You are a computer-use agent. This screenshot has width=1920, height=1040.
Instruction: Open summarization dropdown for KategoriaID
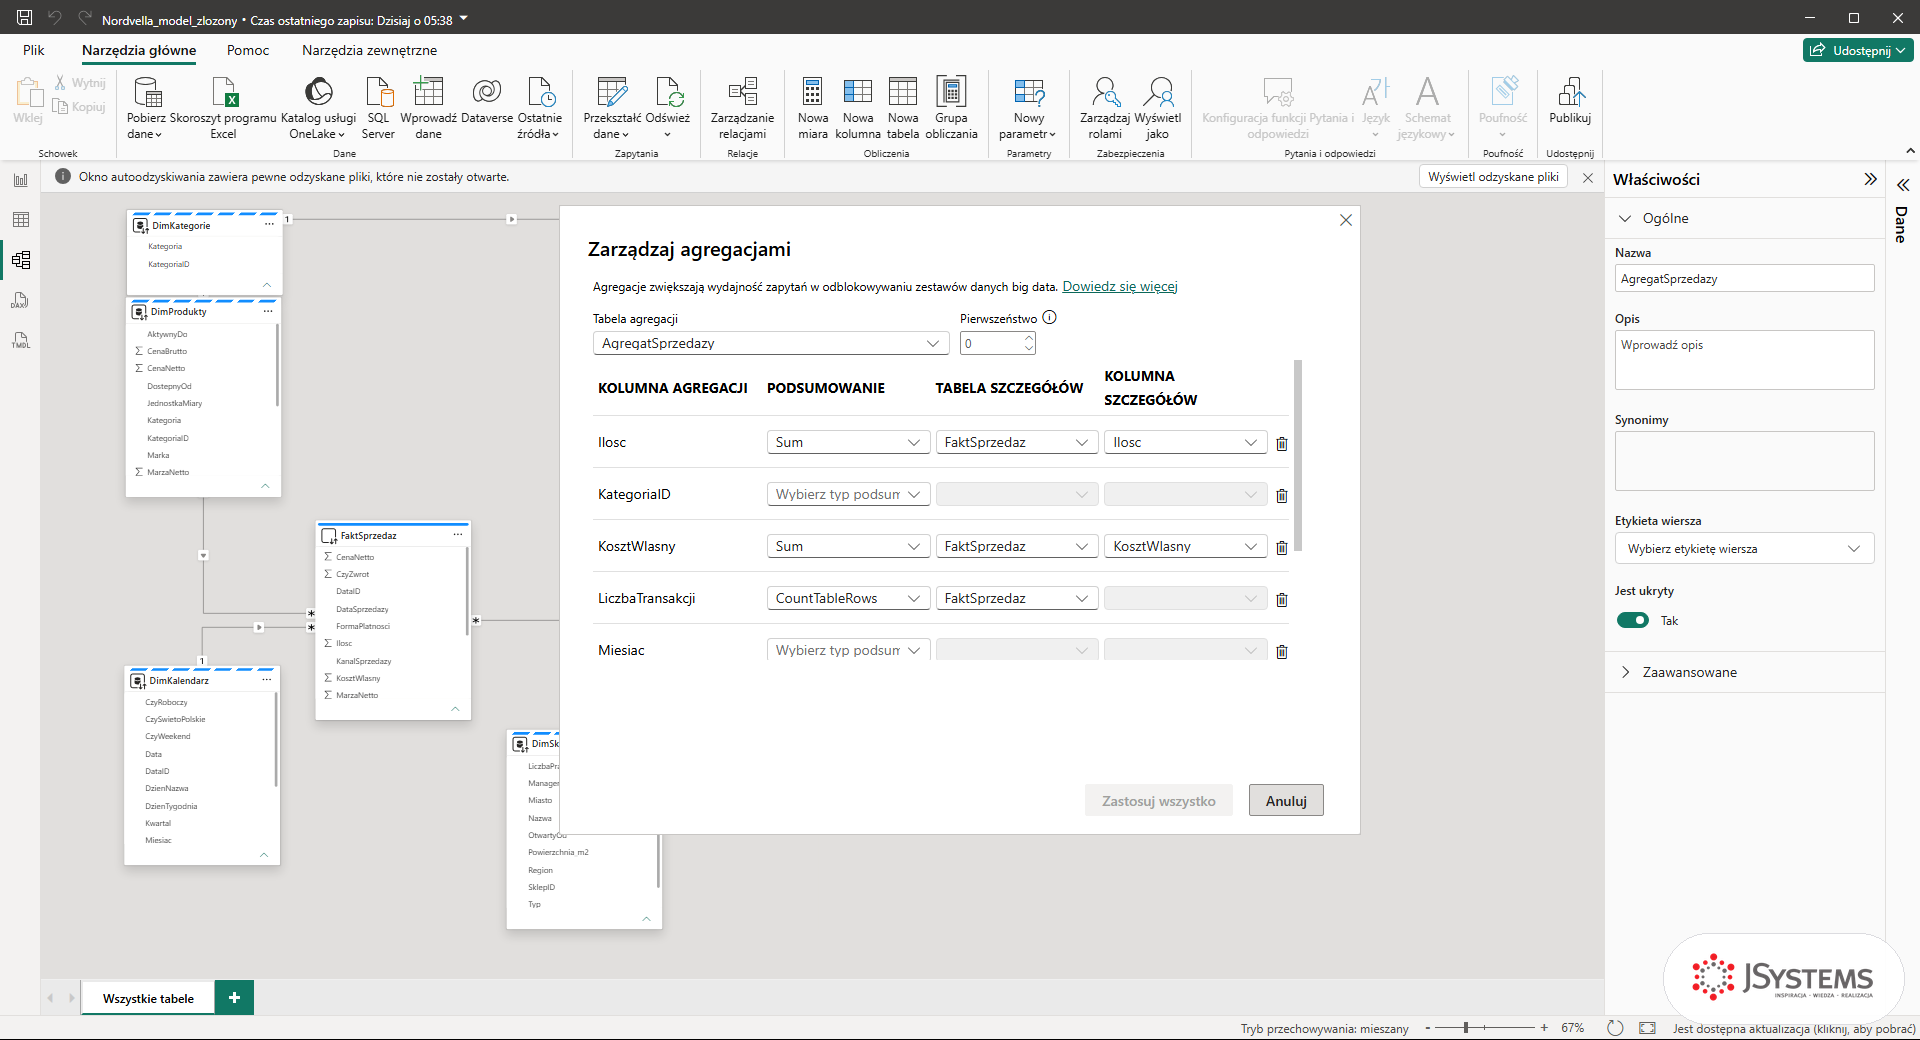tap(848, 494)
